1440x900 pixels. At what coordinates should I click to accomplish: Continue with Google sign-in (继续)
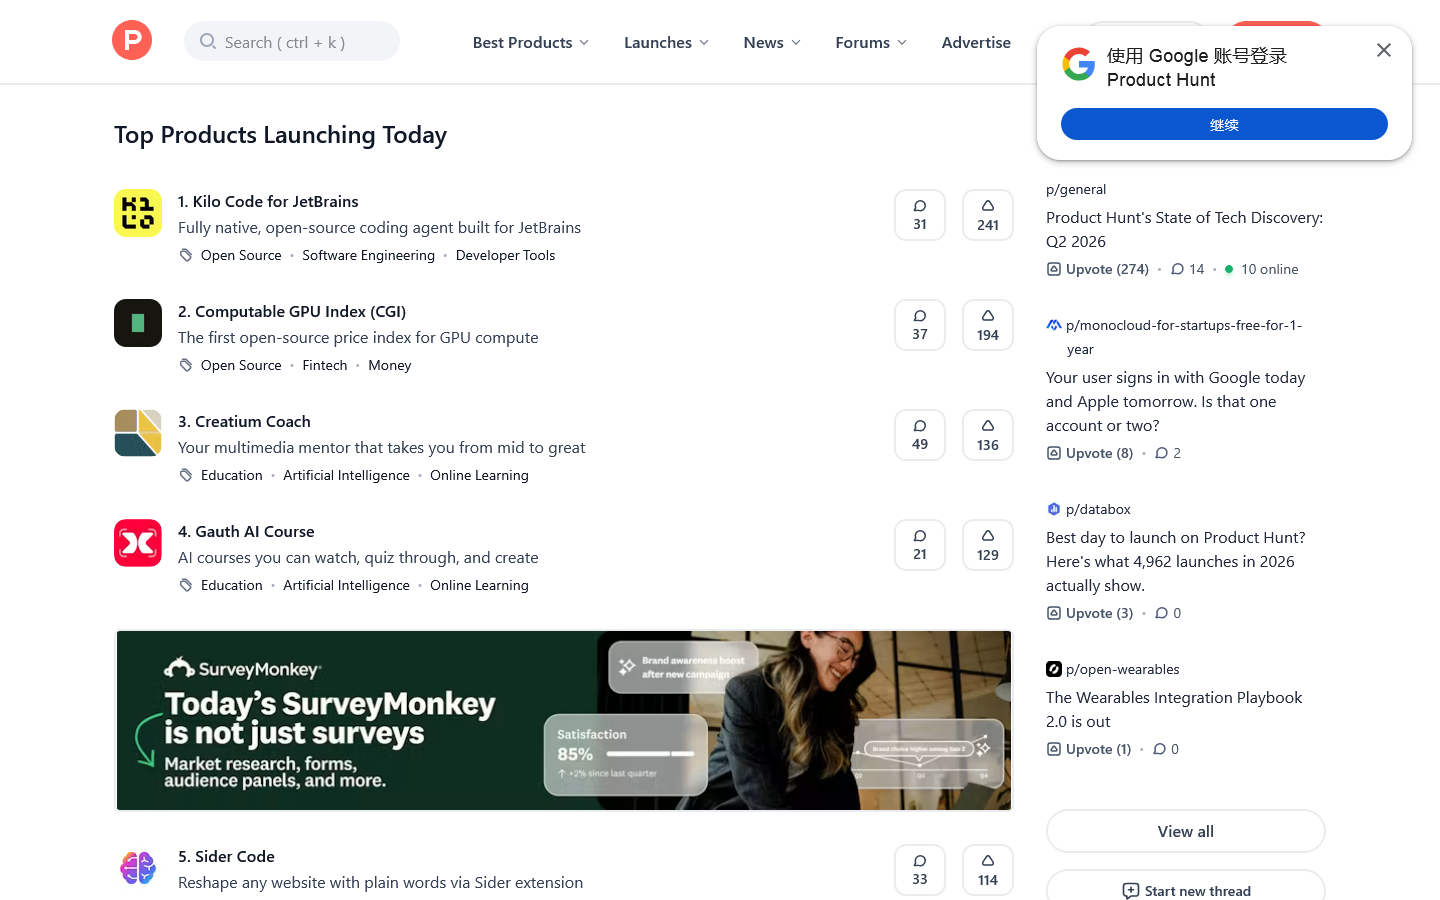pos(1224,124)
